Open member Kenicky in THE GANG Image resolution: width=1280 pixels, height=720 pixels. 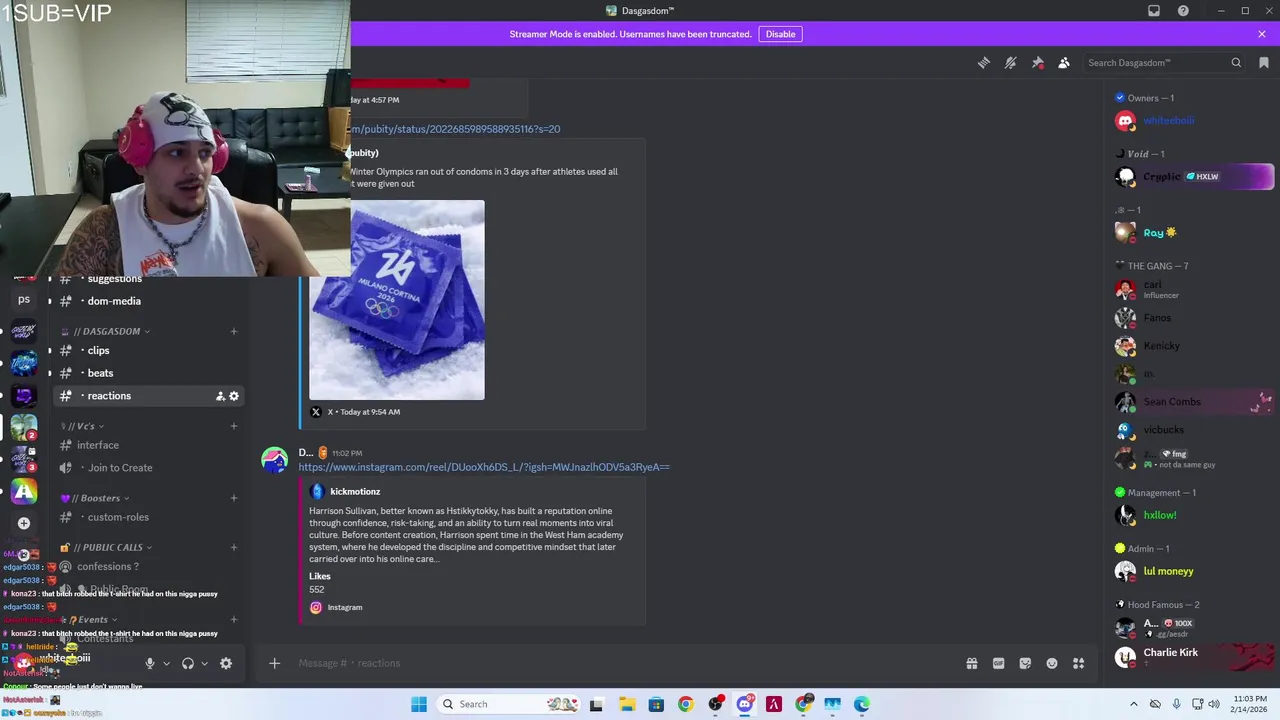1195,346
